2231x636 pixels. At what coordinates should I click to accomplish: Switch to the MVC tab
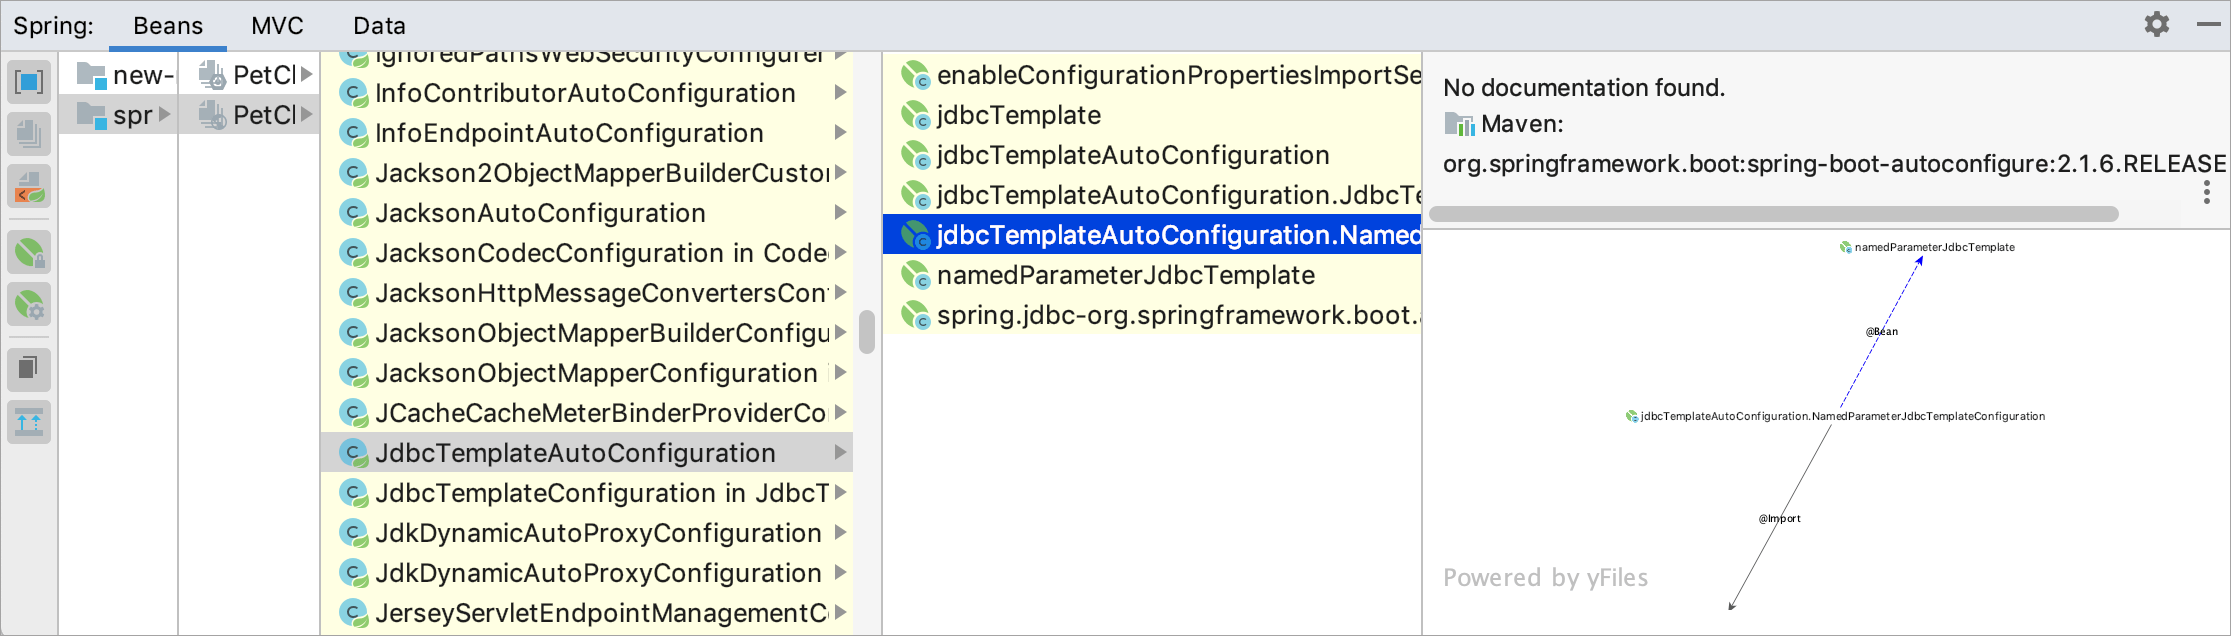pos(277,26)
